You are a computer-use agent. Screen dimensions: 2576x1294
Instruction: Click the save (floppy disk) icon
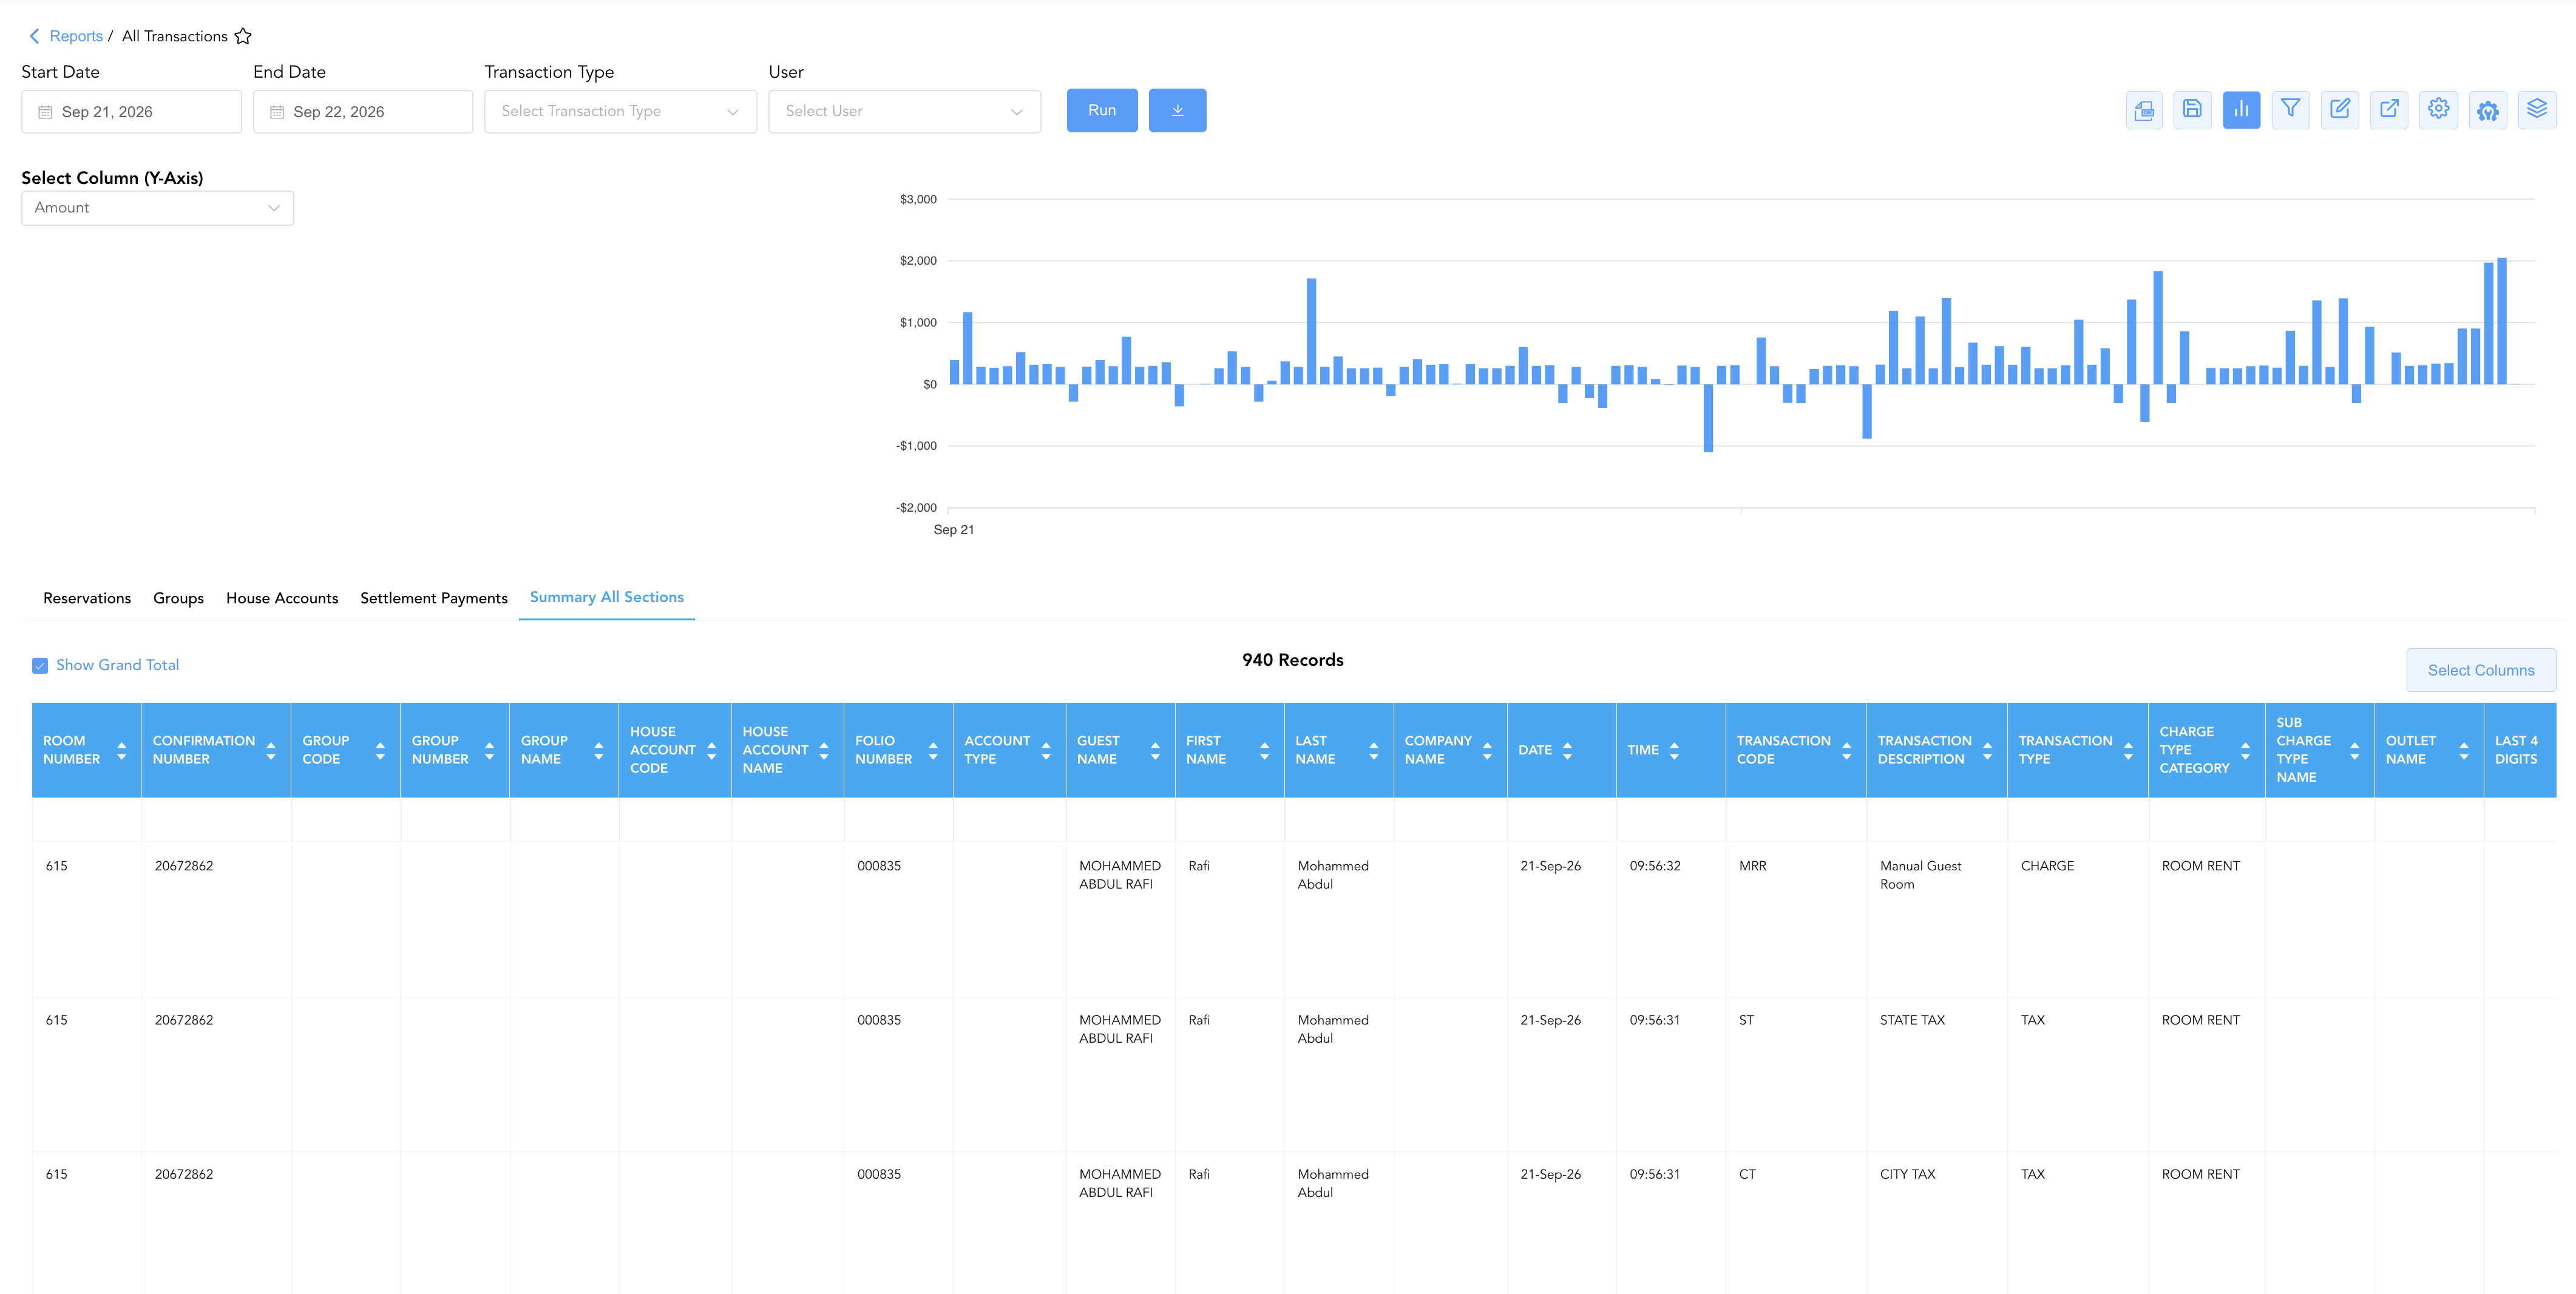2192,110
